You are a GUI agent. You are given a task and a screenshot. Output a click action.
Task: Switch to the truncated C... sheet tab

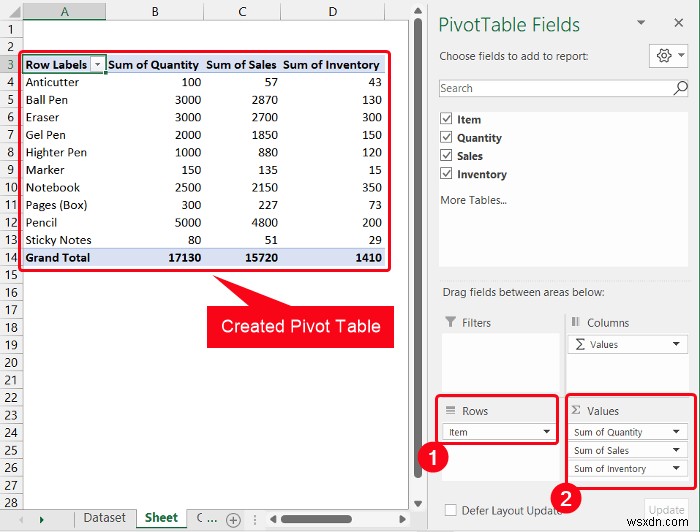tap(207, 518)
